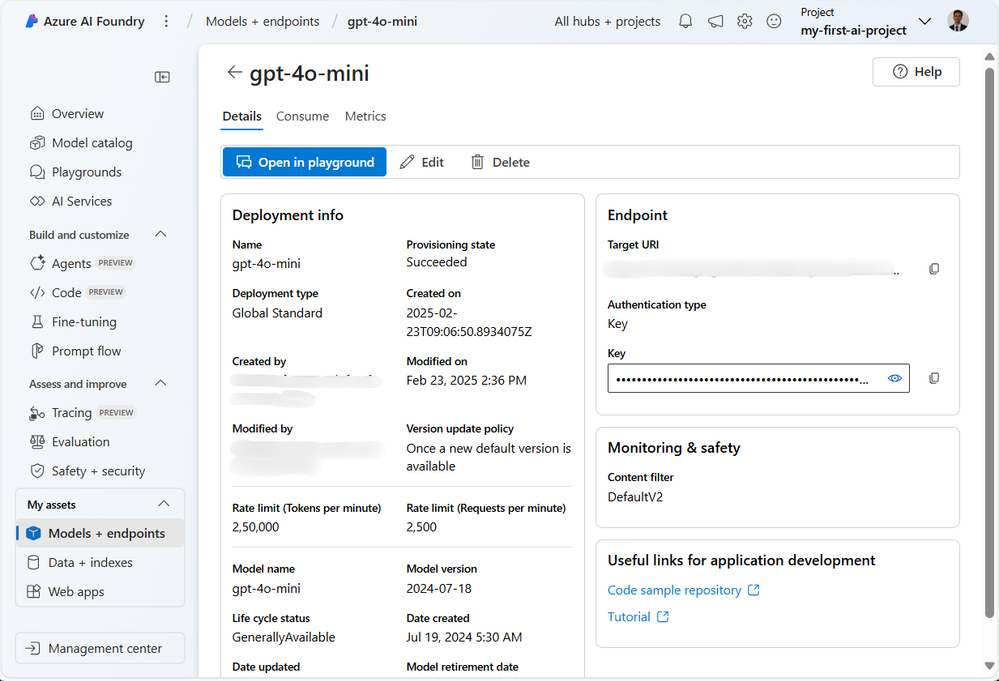Select Models + endpoints in My assets

click(100, 533)
